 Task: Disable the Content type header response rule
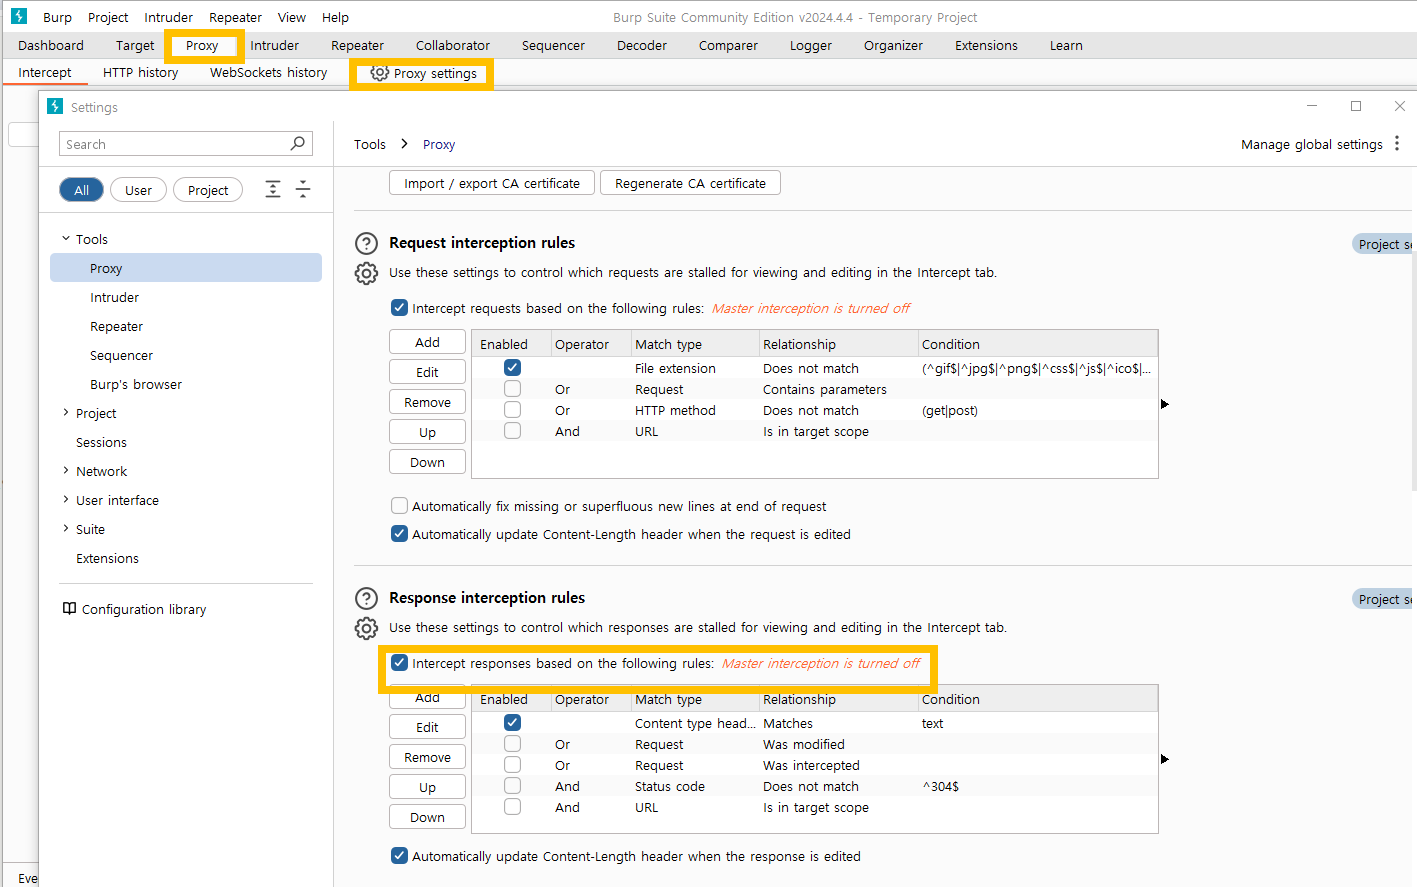pyautogui.click(x=512, y=723)
